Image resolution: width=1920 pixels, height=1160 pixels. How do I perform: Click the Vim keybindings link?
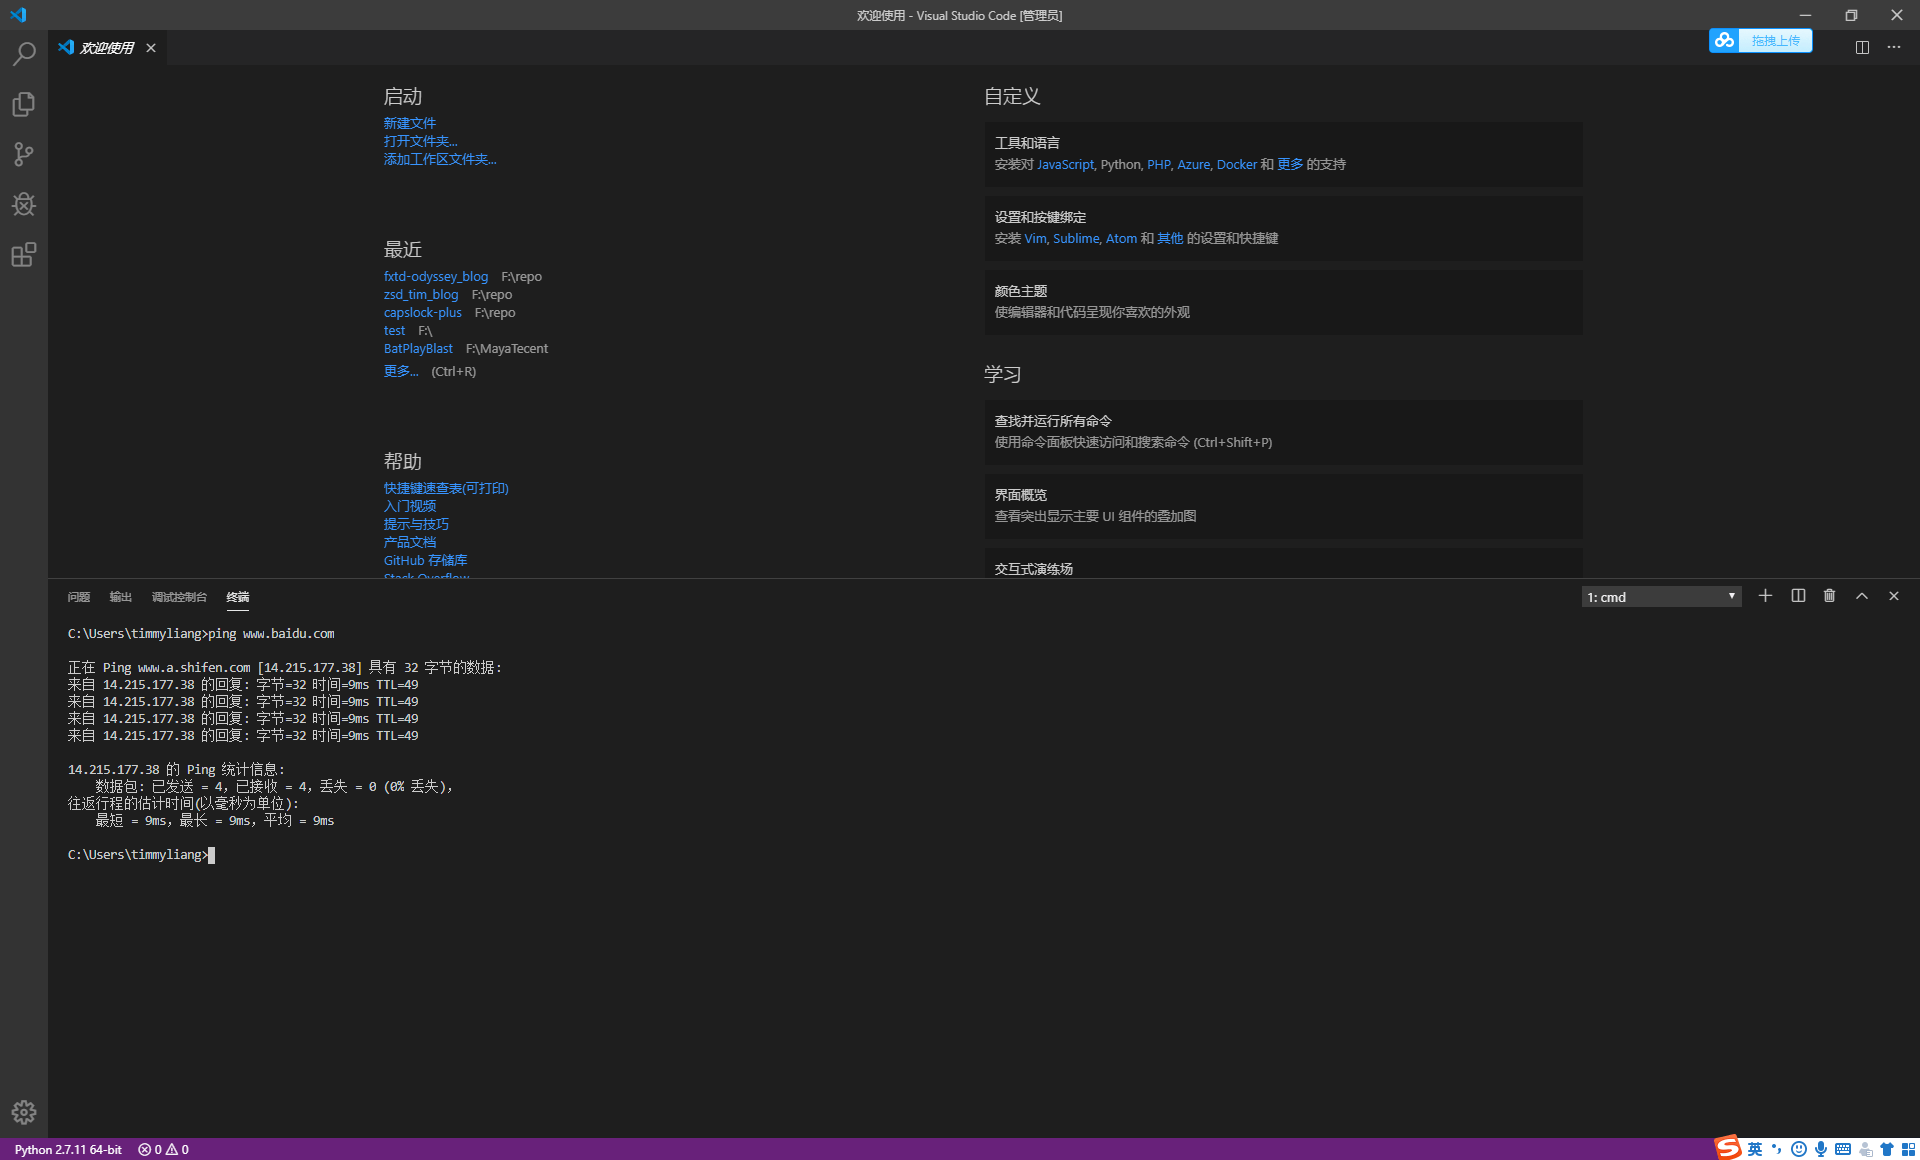point(1035,238)
